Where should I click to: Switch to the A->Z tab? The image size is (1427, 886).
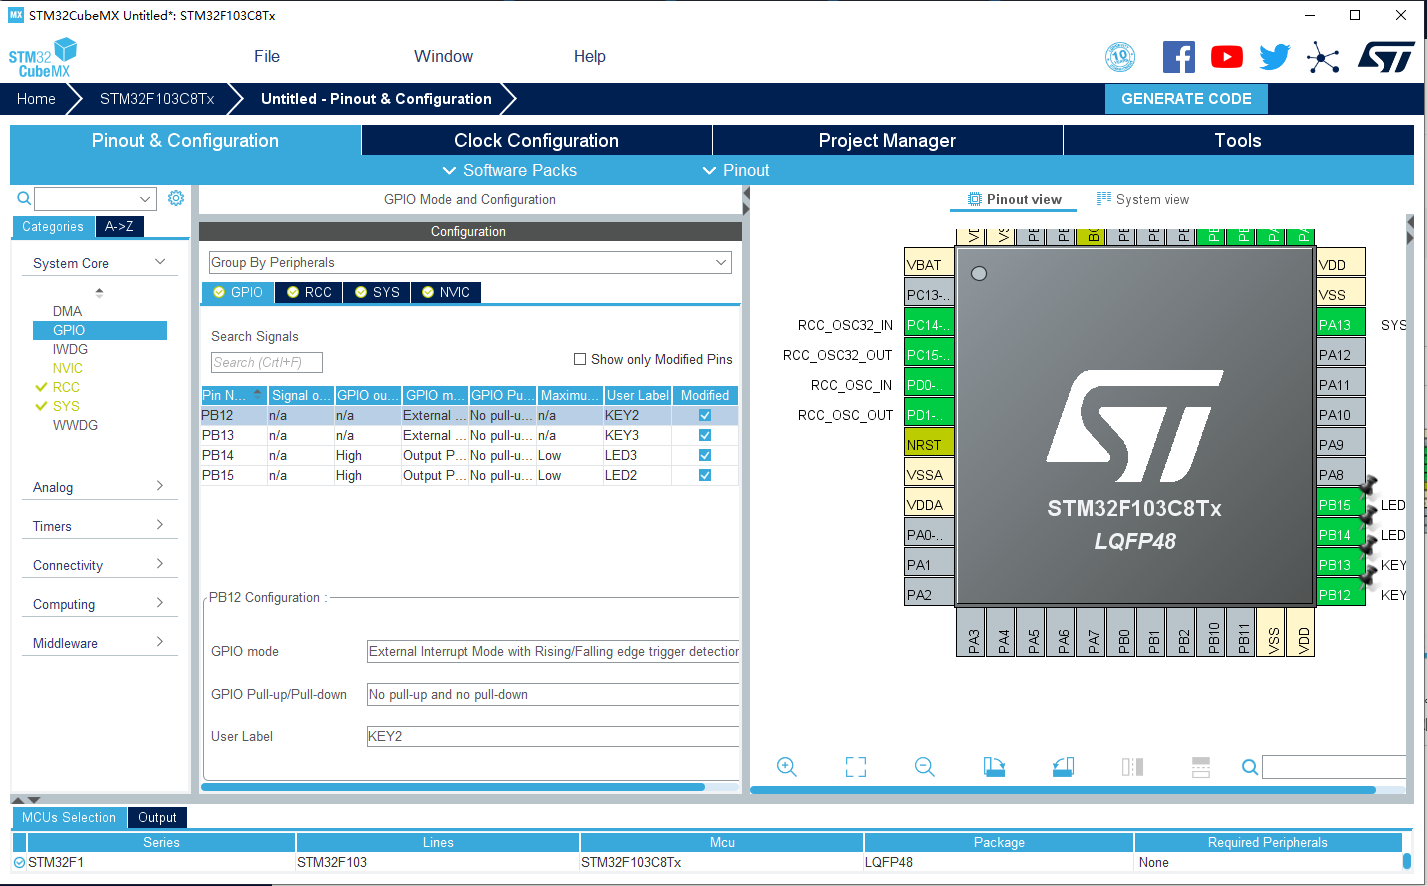coord(120,226)
